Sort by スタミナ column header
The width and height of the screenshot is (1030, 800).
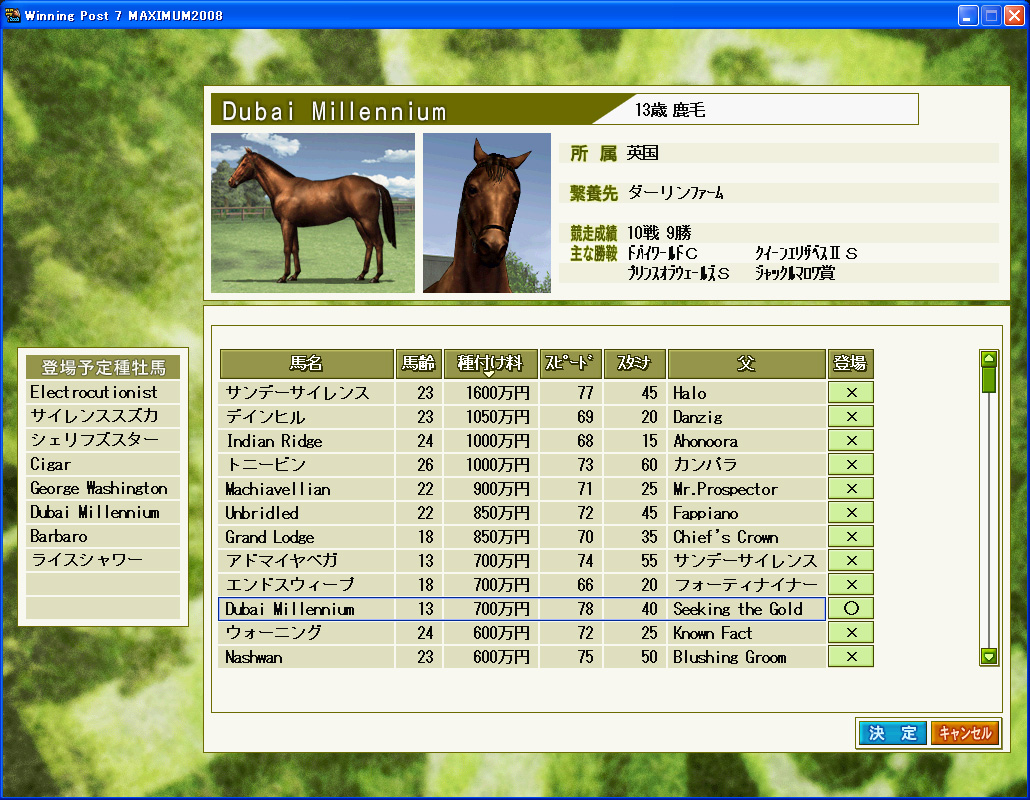click(635, 364)
